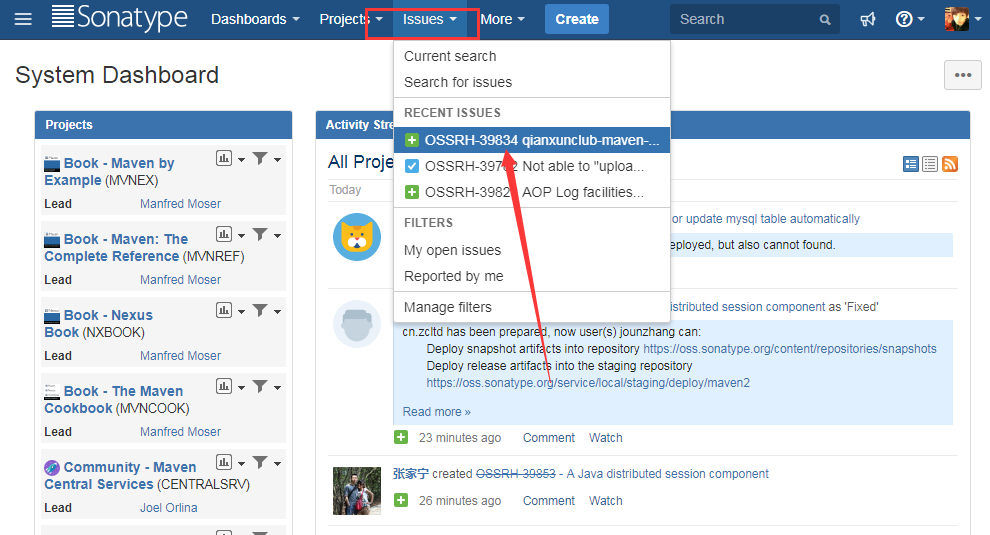Viewport: 990px width, 535px height.
Task: Click Watch on 26 minutes ago entry
Action: pyautogui.click(x=605, y=501)
